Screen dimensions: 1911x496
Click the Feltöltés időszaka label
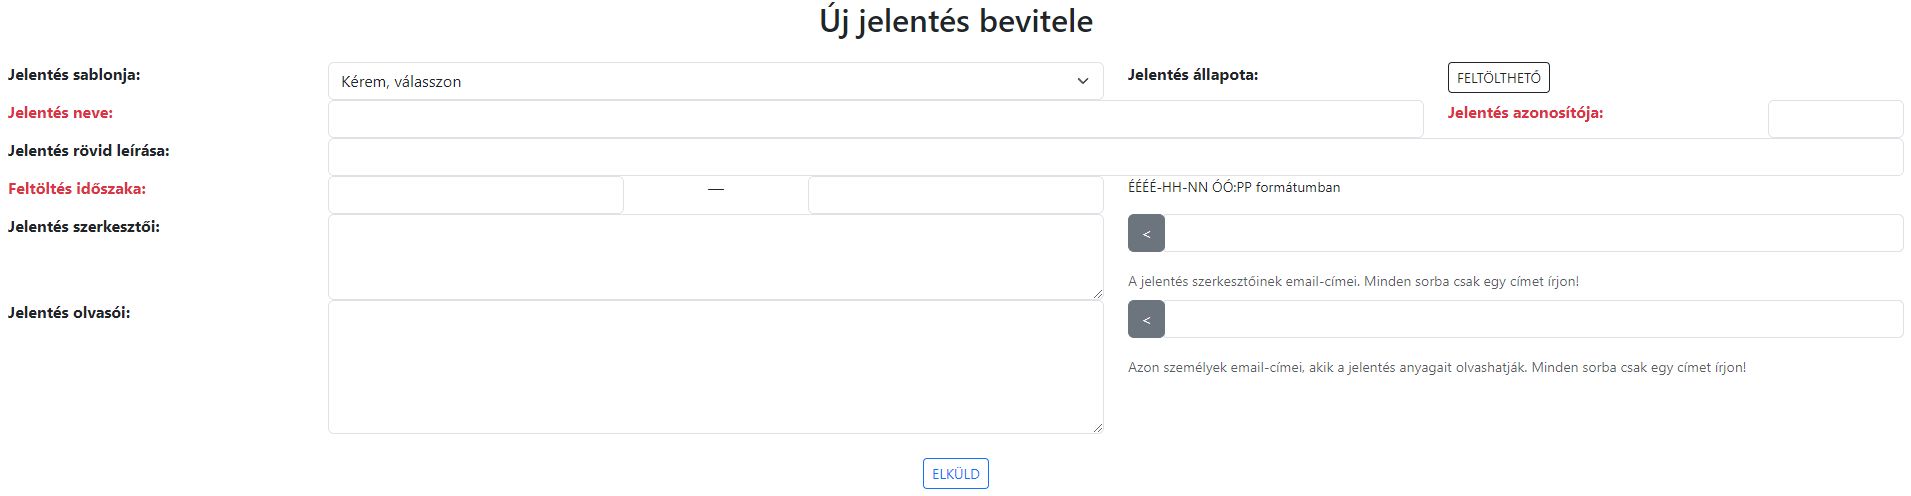pos(77,189)
